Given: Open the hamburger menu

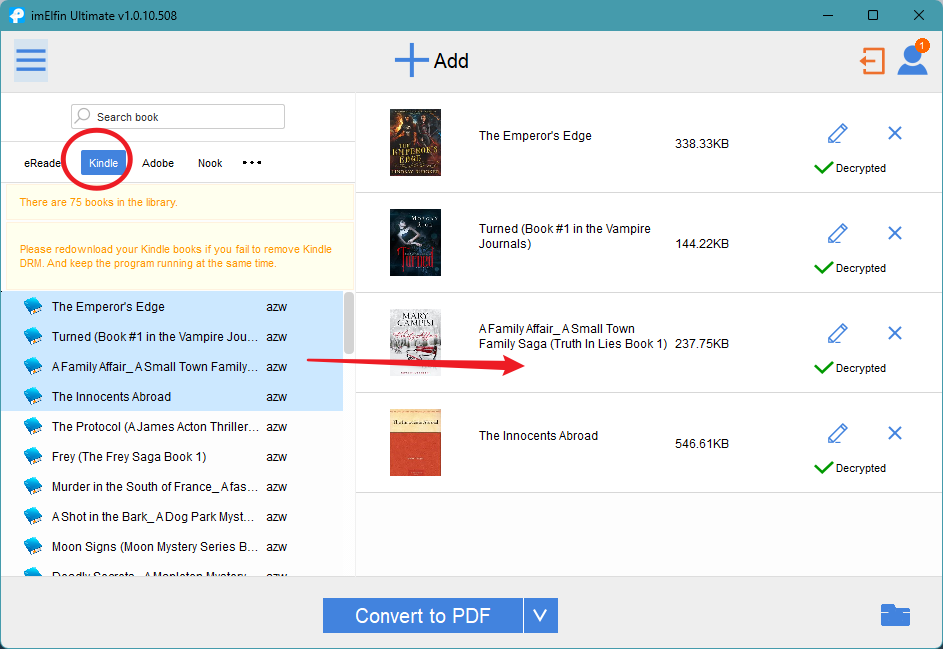Looking at the screenshot, I should pos(30,60).
